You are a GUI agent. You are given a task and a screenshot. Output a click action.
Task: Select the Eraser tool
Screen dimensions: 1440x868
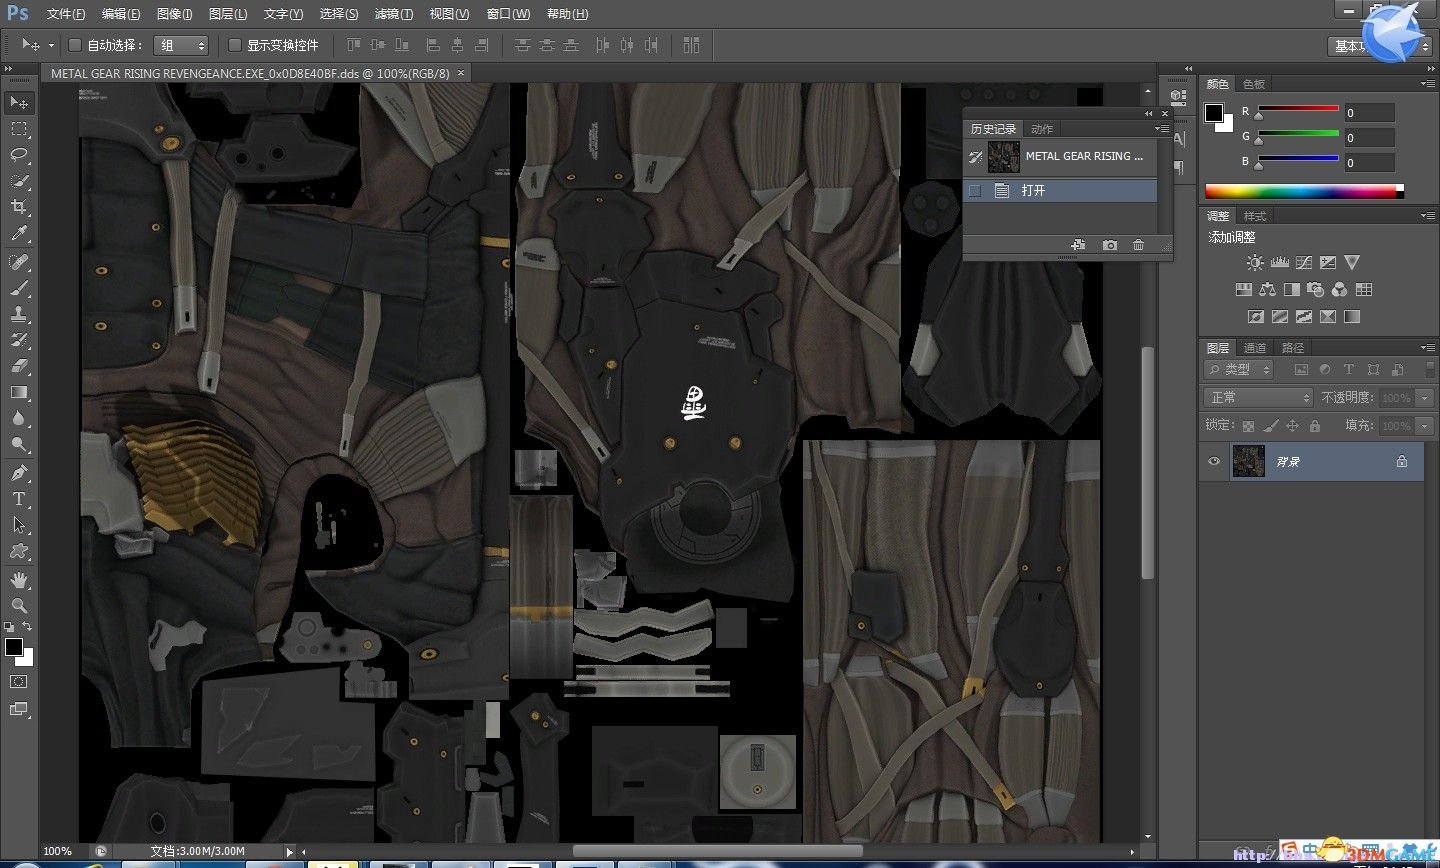coord(18,366)
